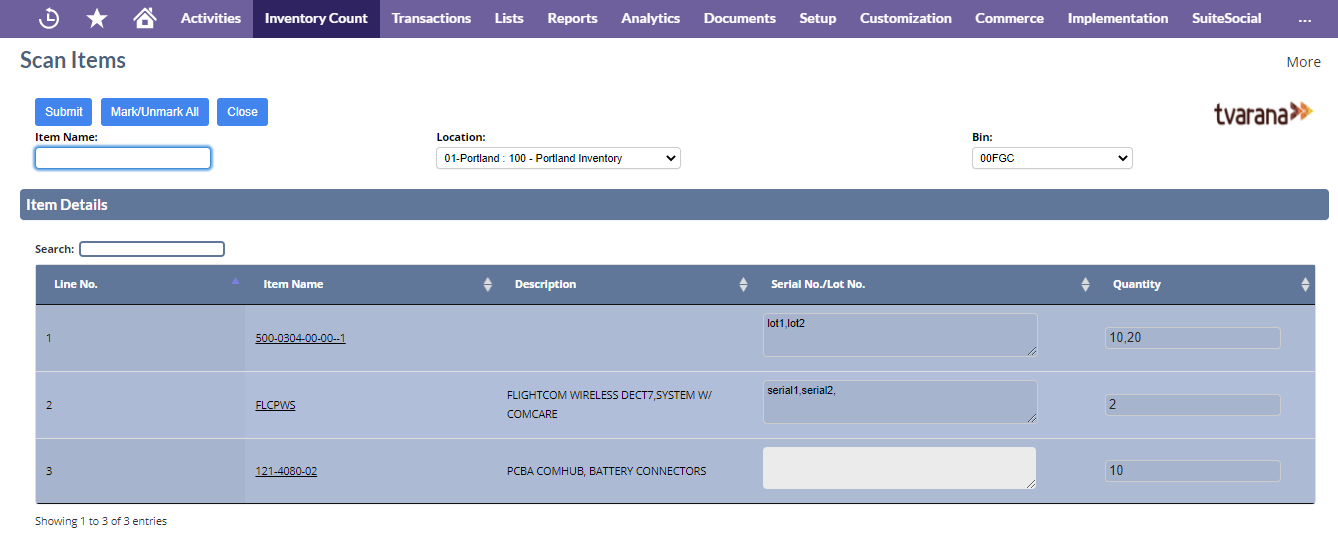Viewport: 1338px width, 543px height.
Task: Open item link 500-0304-00-00--1
Action: click(300, 338)
